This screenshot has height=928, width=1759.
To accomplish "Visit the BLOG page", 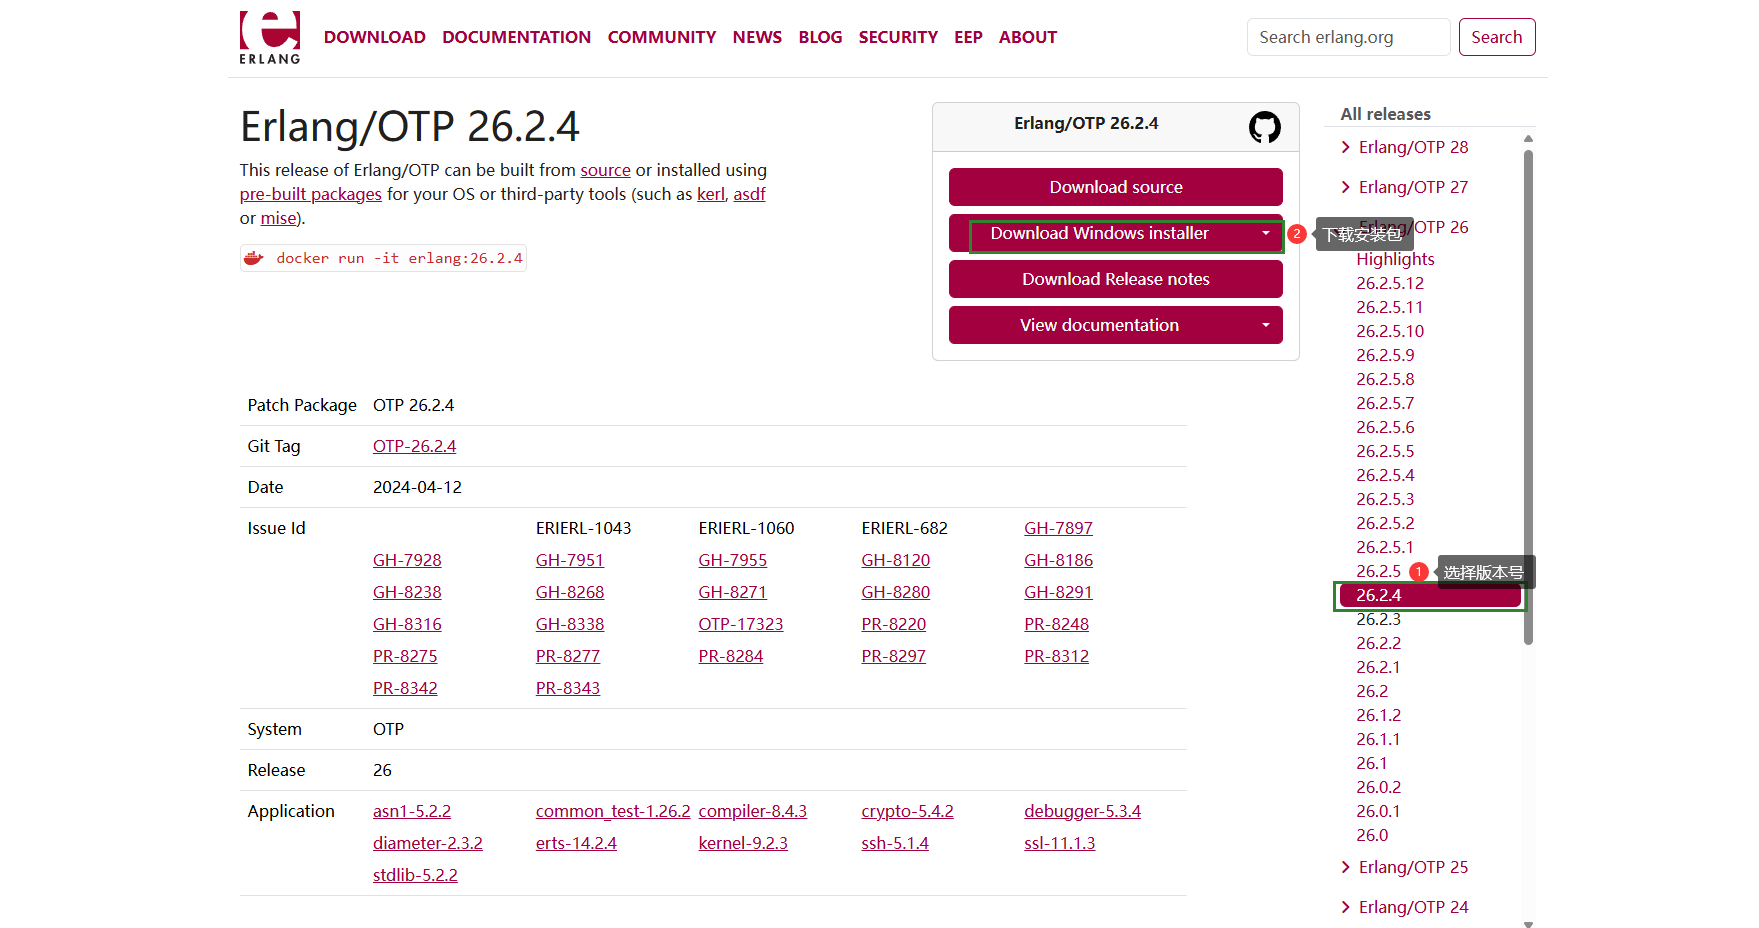I will click(820, 37).
